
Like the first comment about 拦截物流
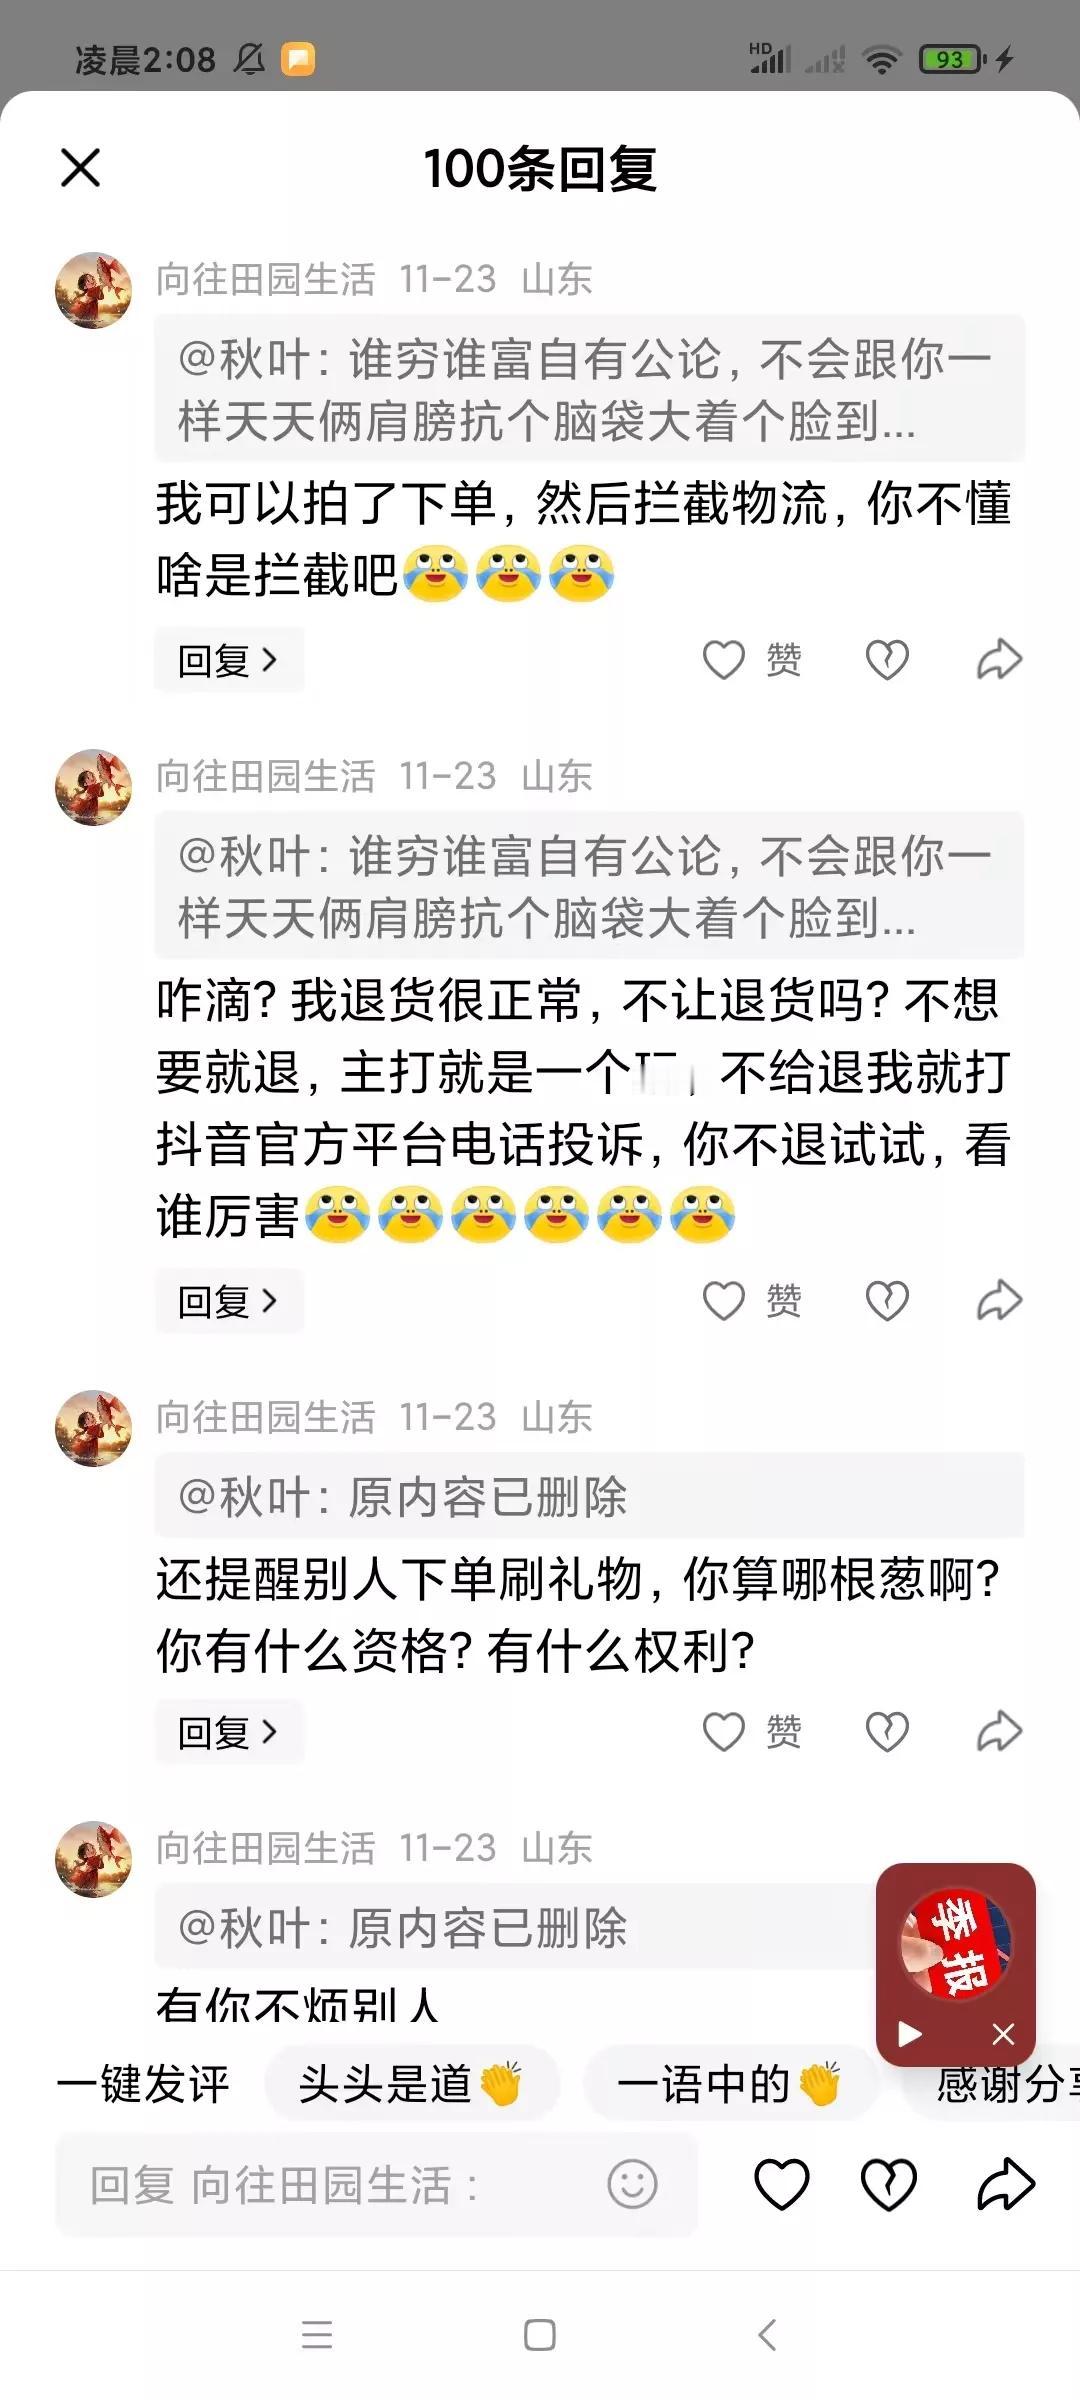coord(752,660)
